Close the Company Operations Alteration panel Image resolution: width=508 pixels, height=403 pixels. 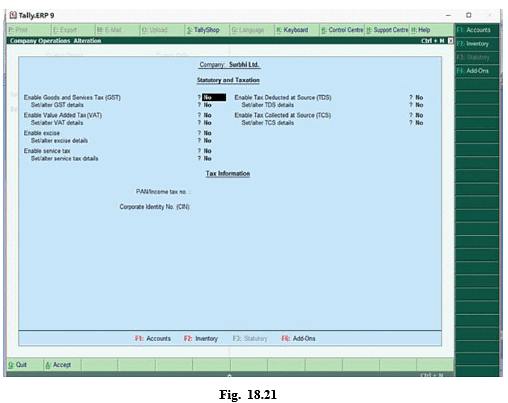[x=450, y=41]
